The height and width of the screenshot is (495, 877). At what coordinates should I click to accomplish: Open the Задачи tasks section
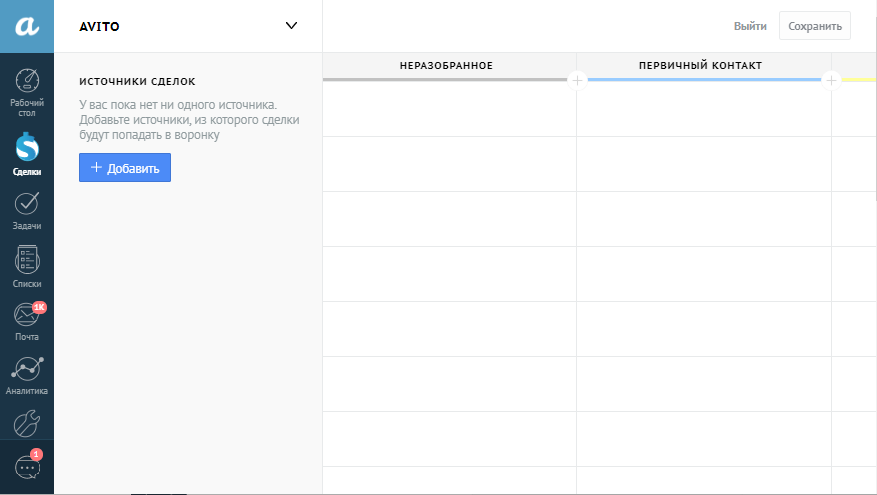27,211
